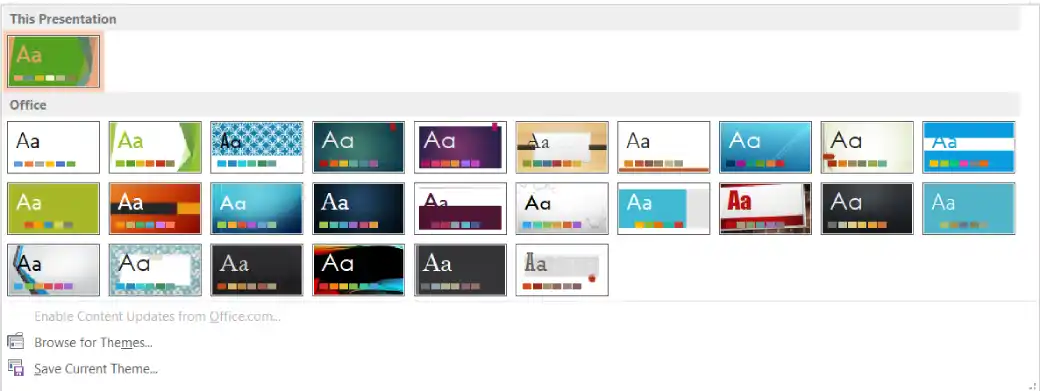
Task: Apply the dark gray theme with blue-gray swatches
Action: [460, 270]
